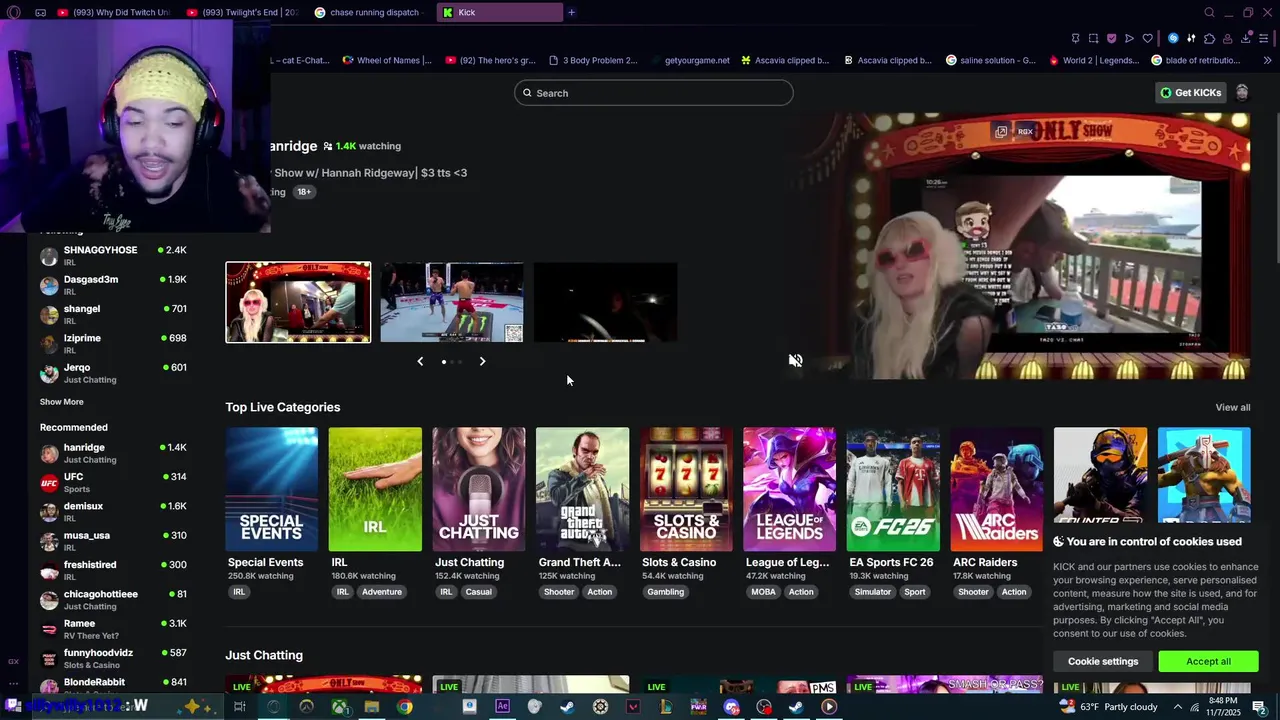Open a new browser tab with plus
The image size is (1280, 720).
571,12
